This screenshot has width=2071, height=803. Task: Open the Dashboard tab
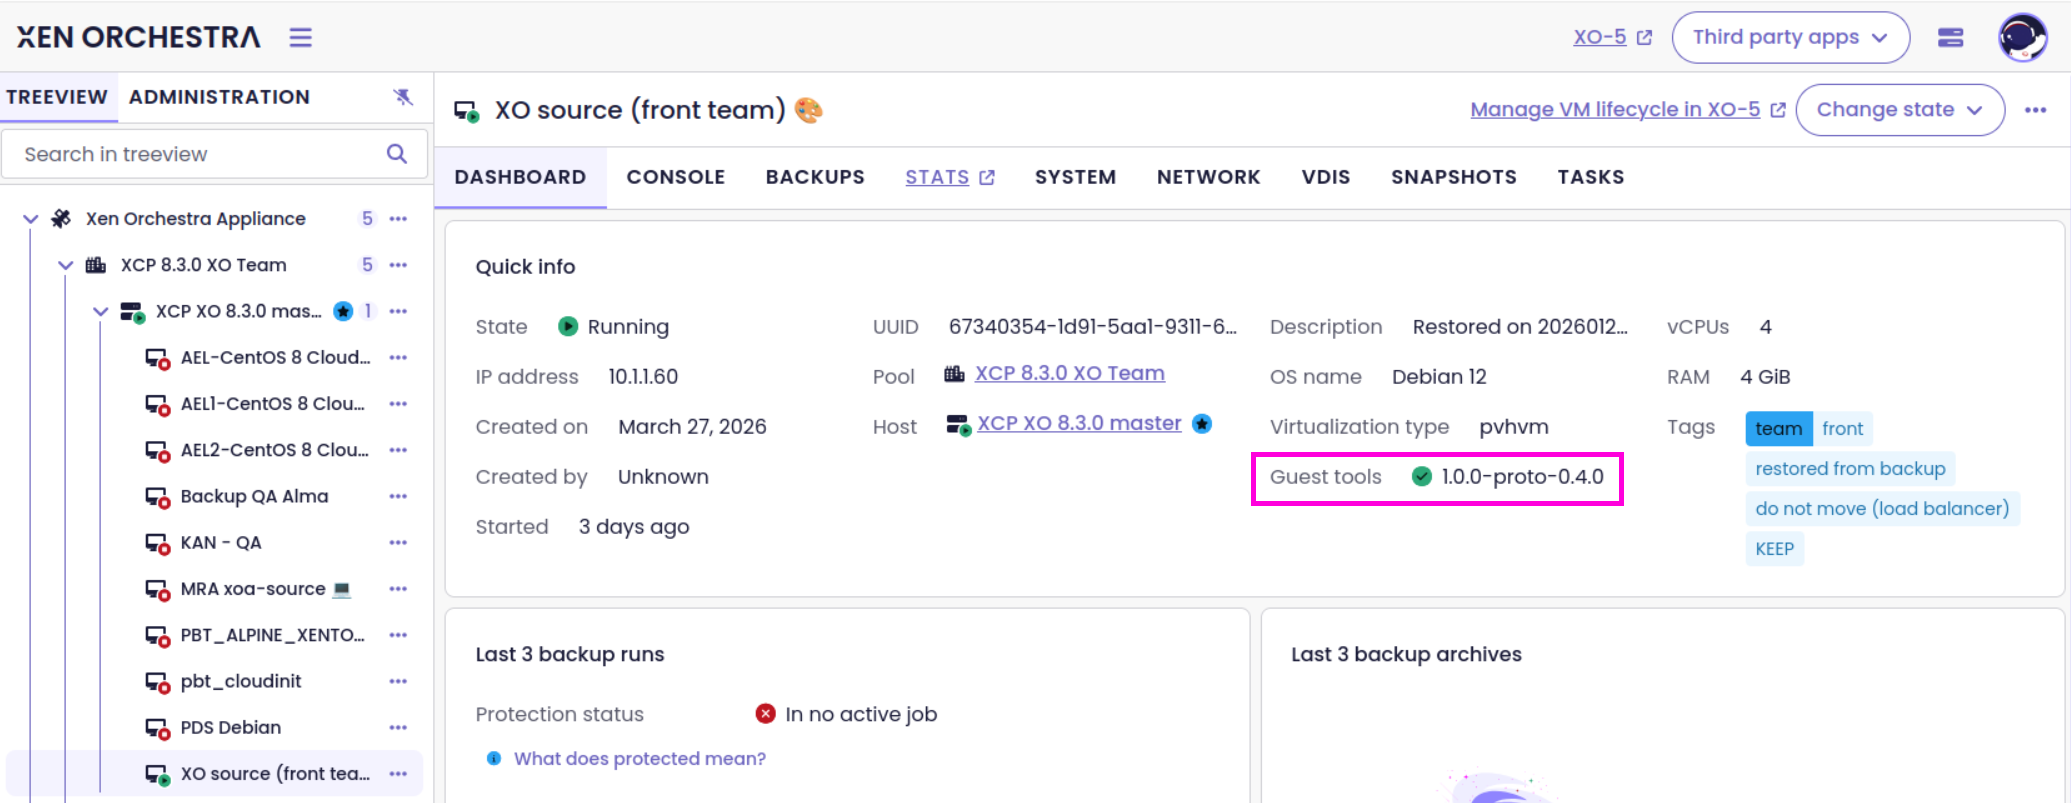tap(520, 177)
